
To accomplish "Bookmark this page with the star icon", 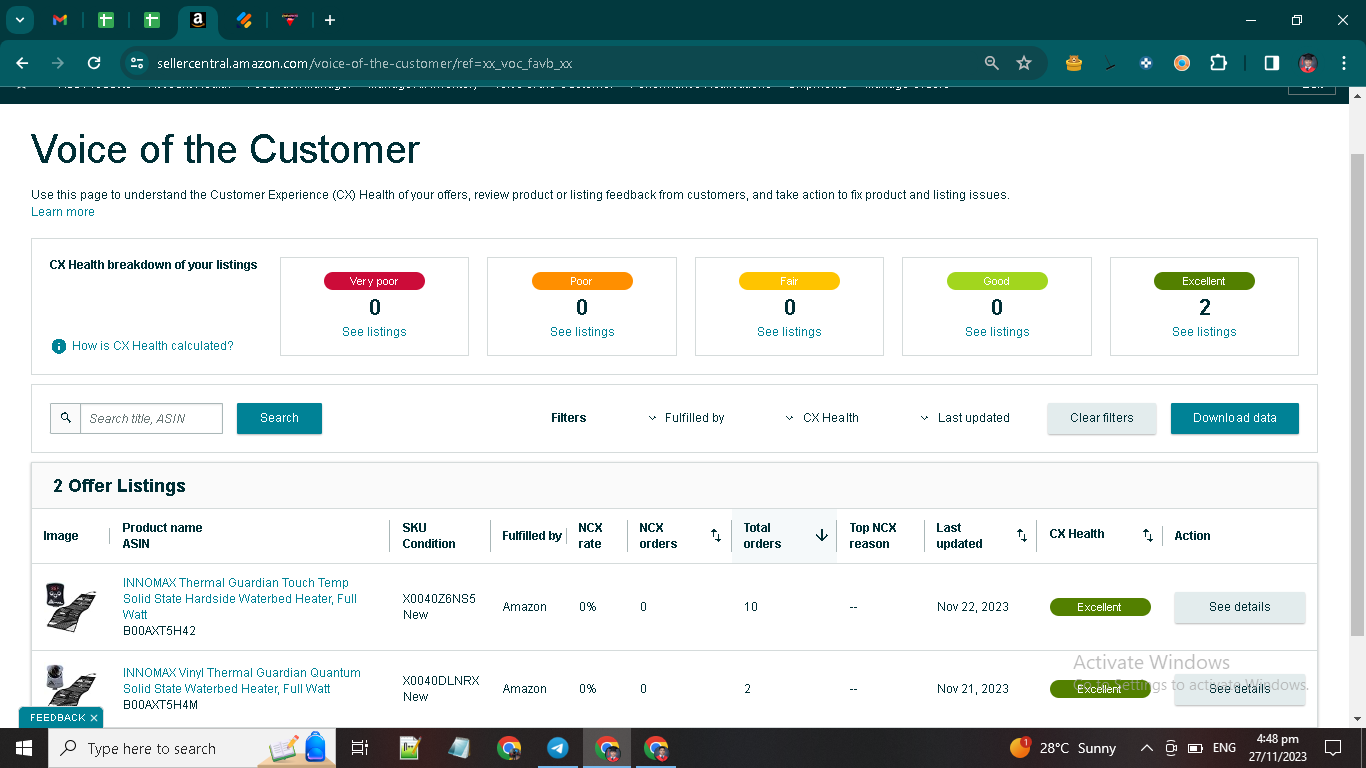I will pyautogui.click(x=1024, y=63).
